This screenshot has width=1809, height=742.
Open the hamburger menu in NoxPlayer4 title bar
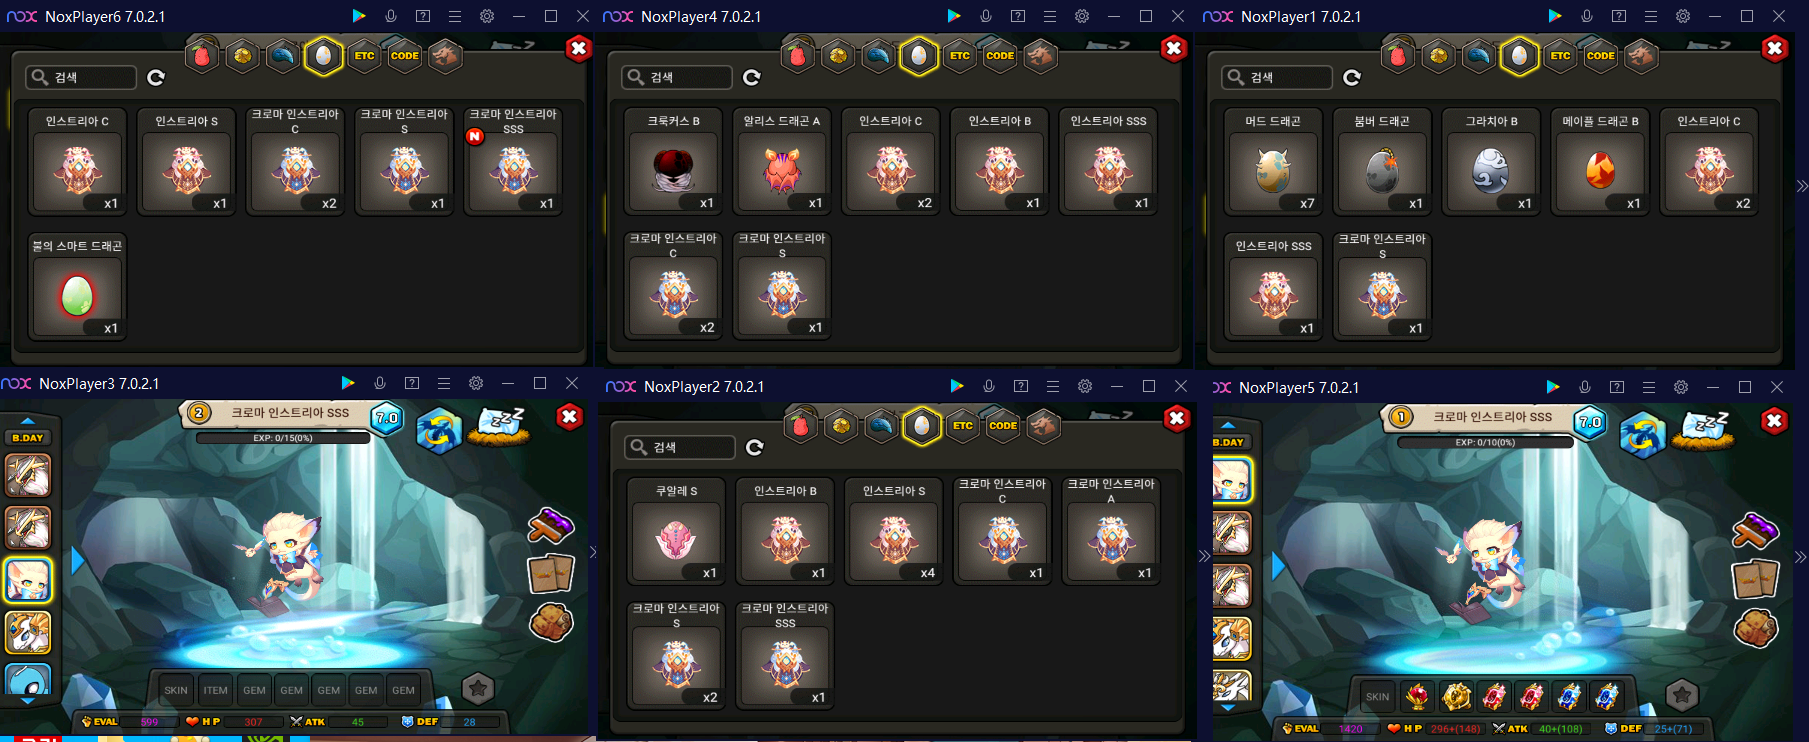(x=1050, y=16)
